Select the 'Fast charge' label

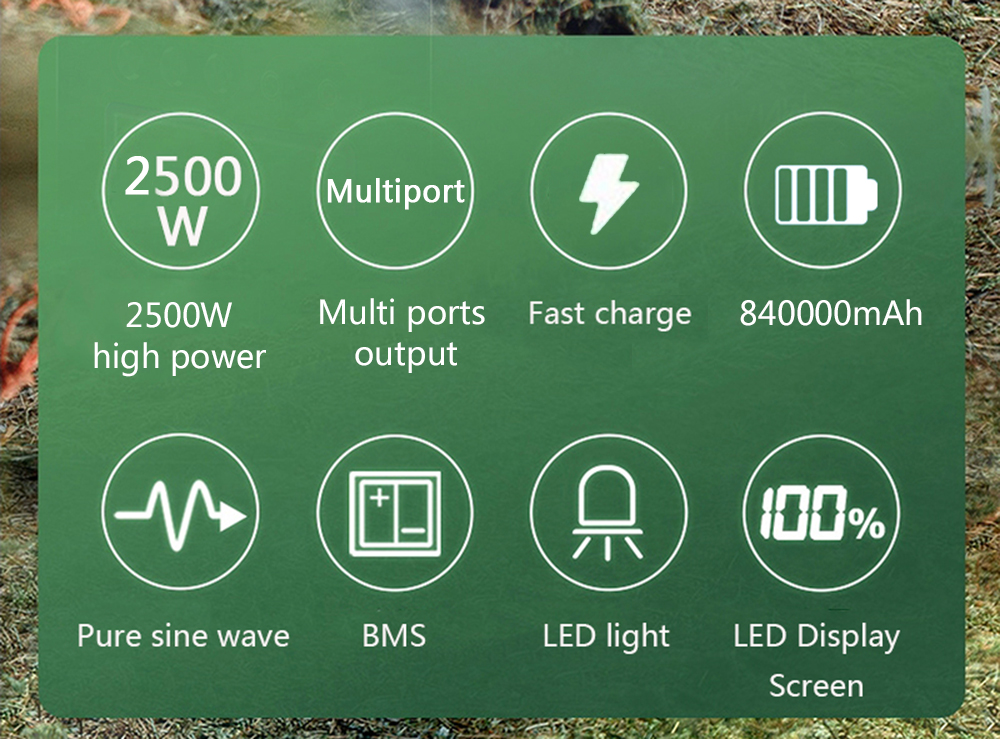(x=610, y=314)
